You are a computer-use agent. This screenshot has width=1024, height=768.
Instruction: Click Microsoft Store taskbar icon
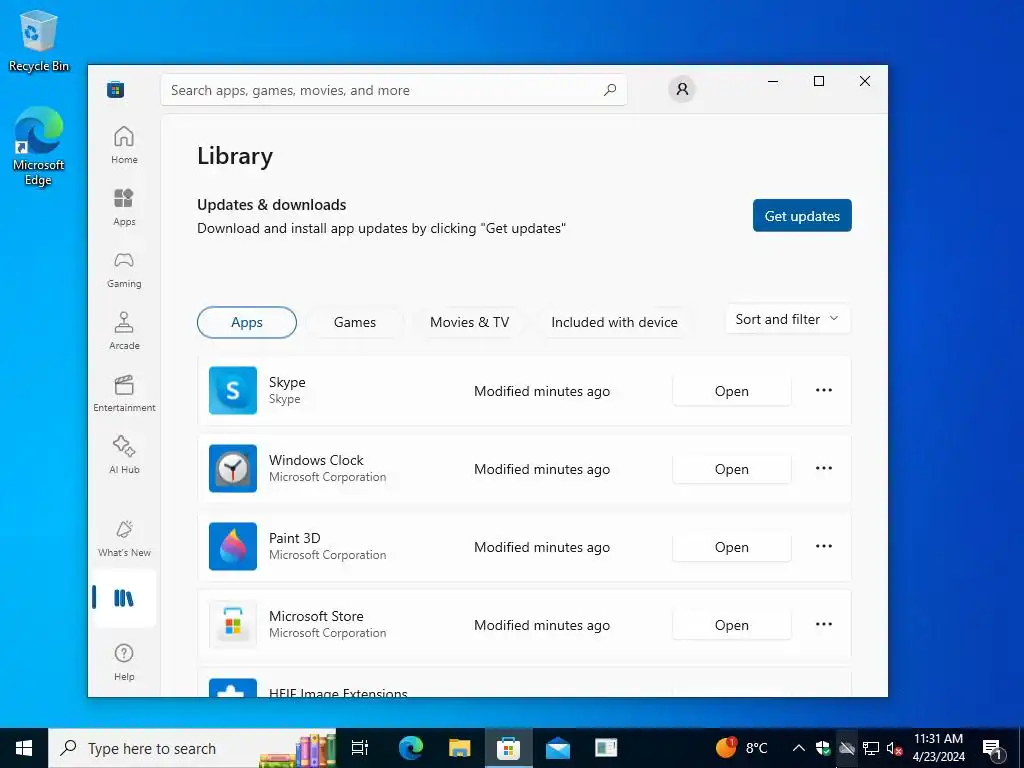coord(508,748)
